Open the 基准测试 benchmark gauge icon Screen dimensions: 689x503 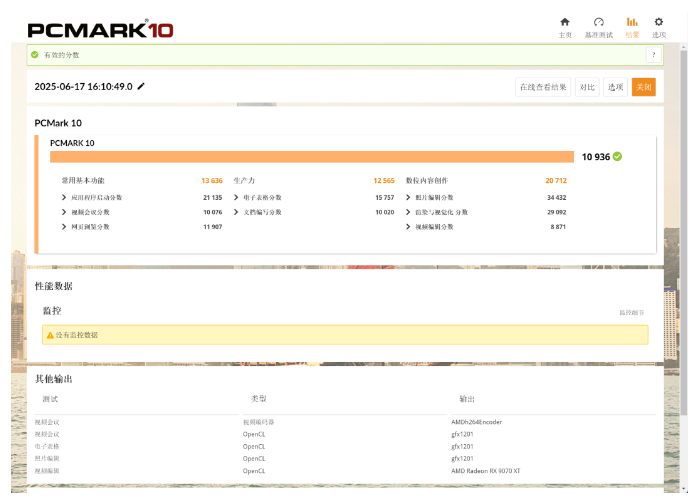598,22
